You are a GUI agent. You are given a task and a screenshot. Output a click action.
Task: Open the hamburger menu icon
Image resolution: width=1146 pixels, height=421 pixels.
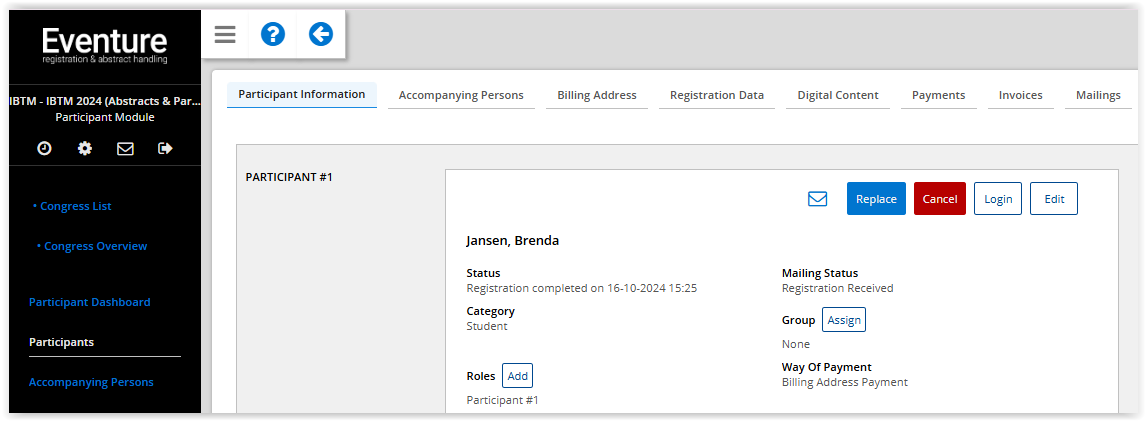(x=225, y=35)
